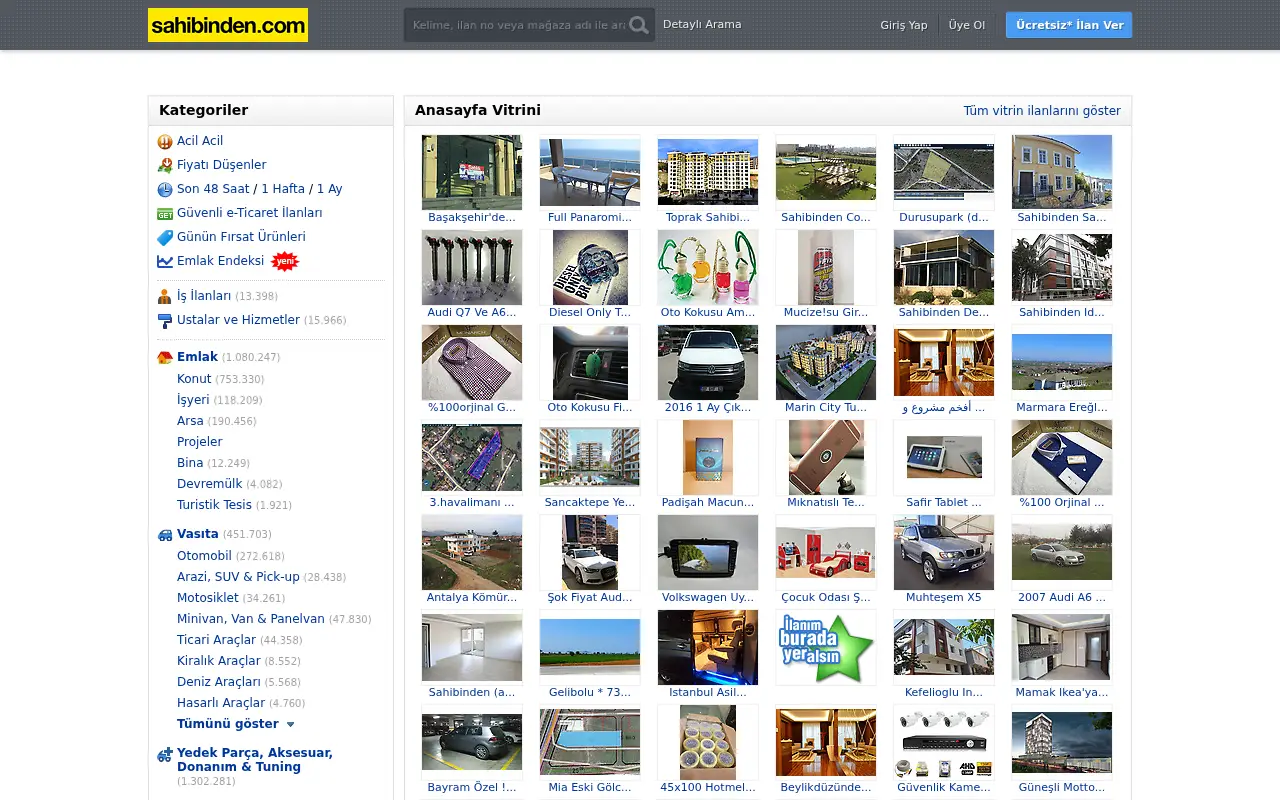Click the İş İlanları person icon

165,296
